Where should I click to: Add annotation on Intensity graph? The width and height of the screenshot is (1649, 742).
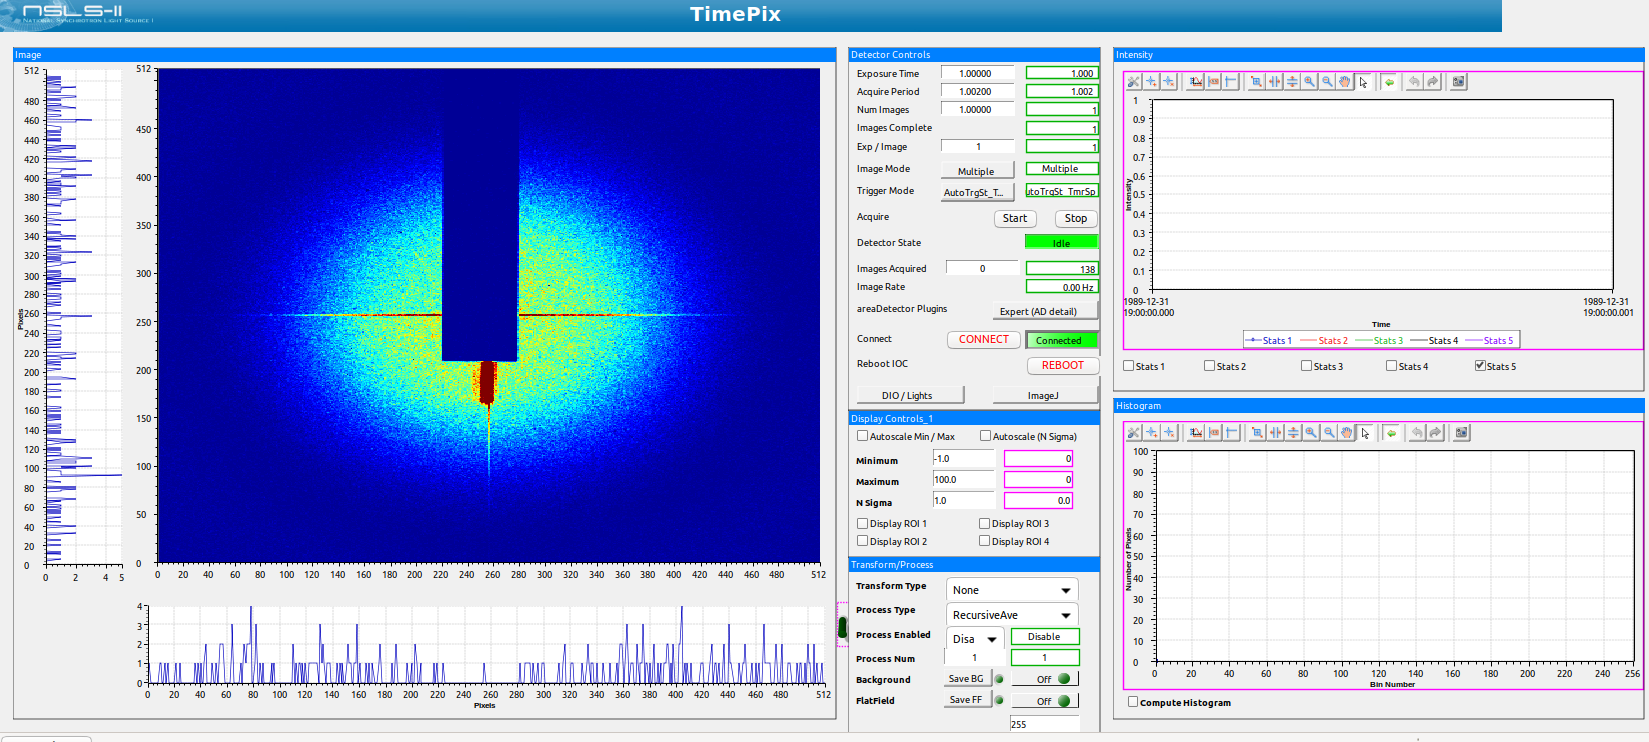coord(1151,82)
